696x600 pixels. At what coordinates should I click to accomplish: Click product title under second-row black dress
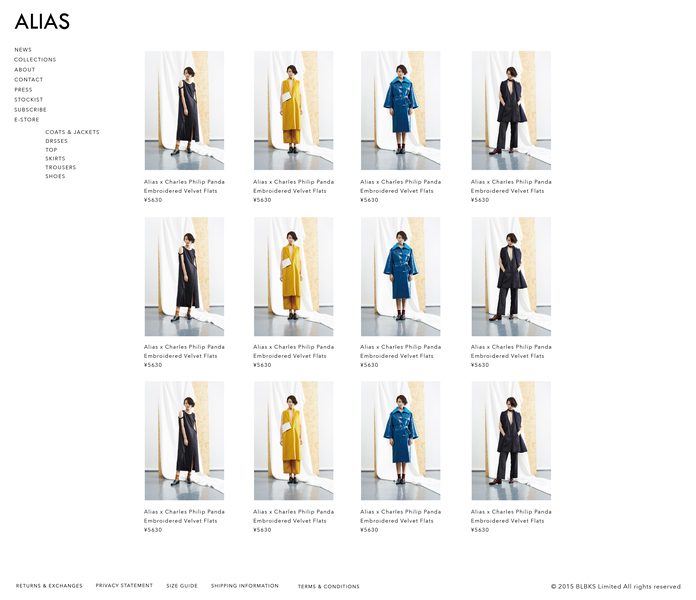point(184,351)
